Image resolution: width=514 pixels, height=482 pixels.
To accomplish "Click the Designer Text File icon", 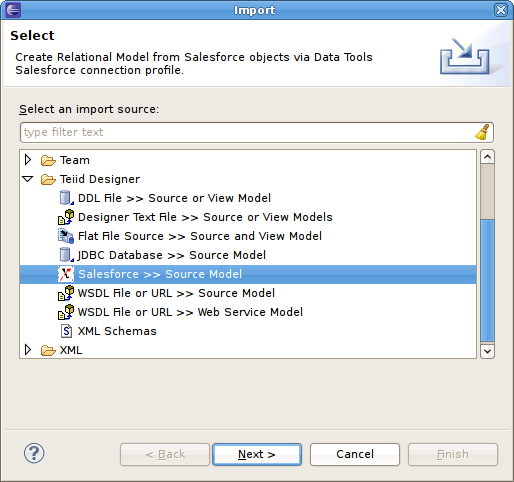I will tap(66, 217).
